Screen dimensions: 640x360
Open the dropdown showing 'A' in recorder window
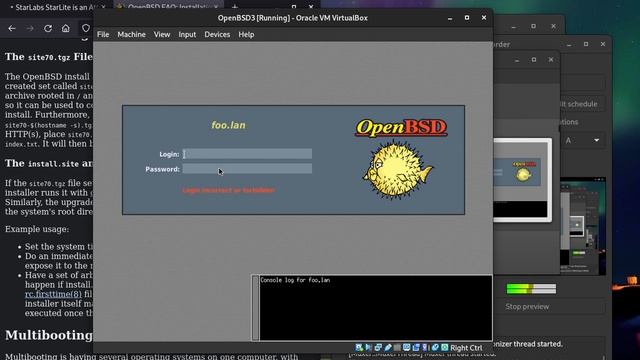click(582, 140)
